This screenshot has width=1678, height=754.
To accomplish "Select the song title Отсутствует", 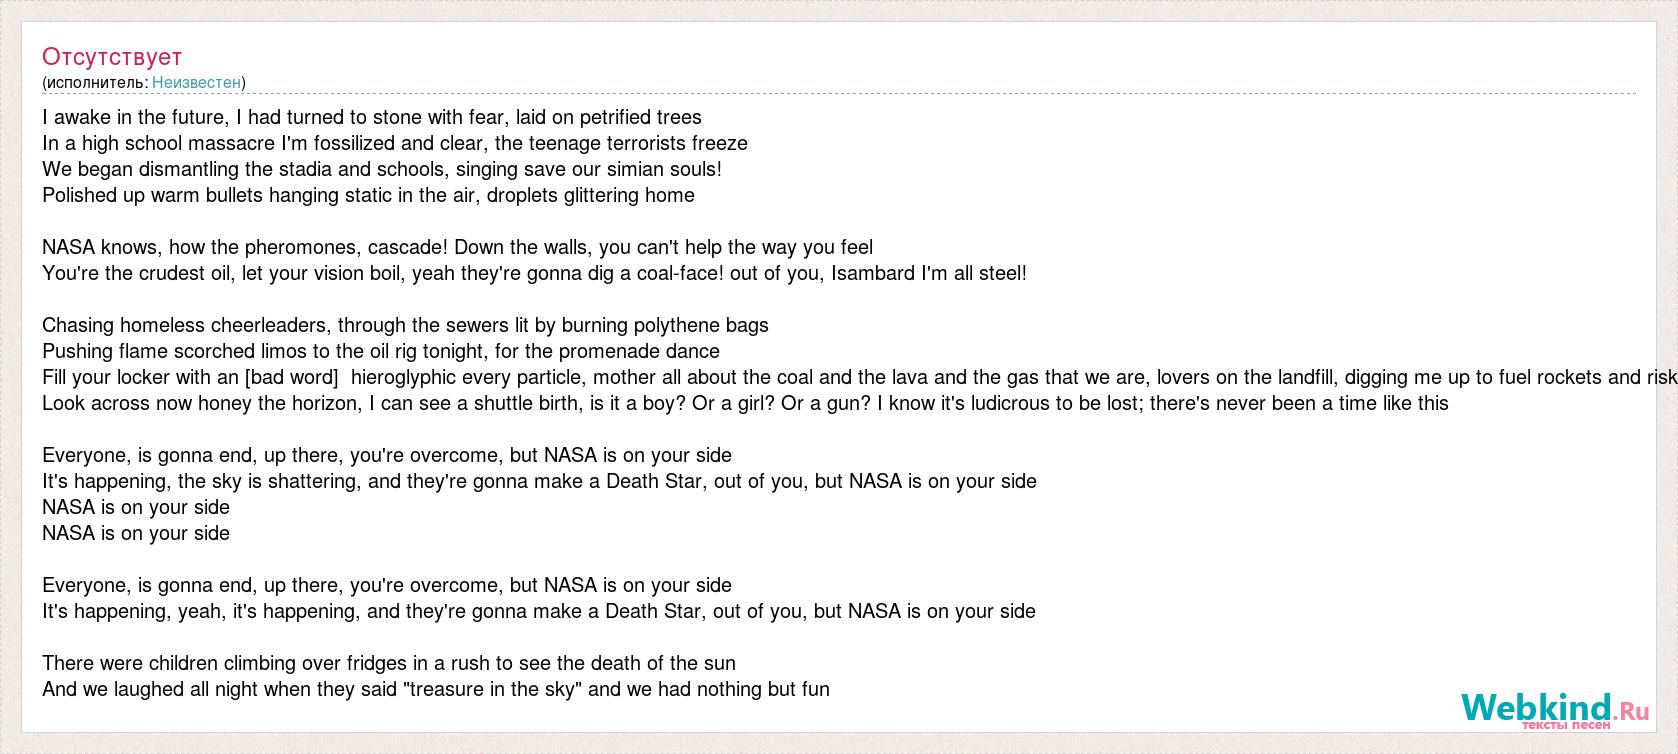I will (x=112, y=56).
